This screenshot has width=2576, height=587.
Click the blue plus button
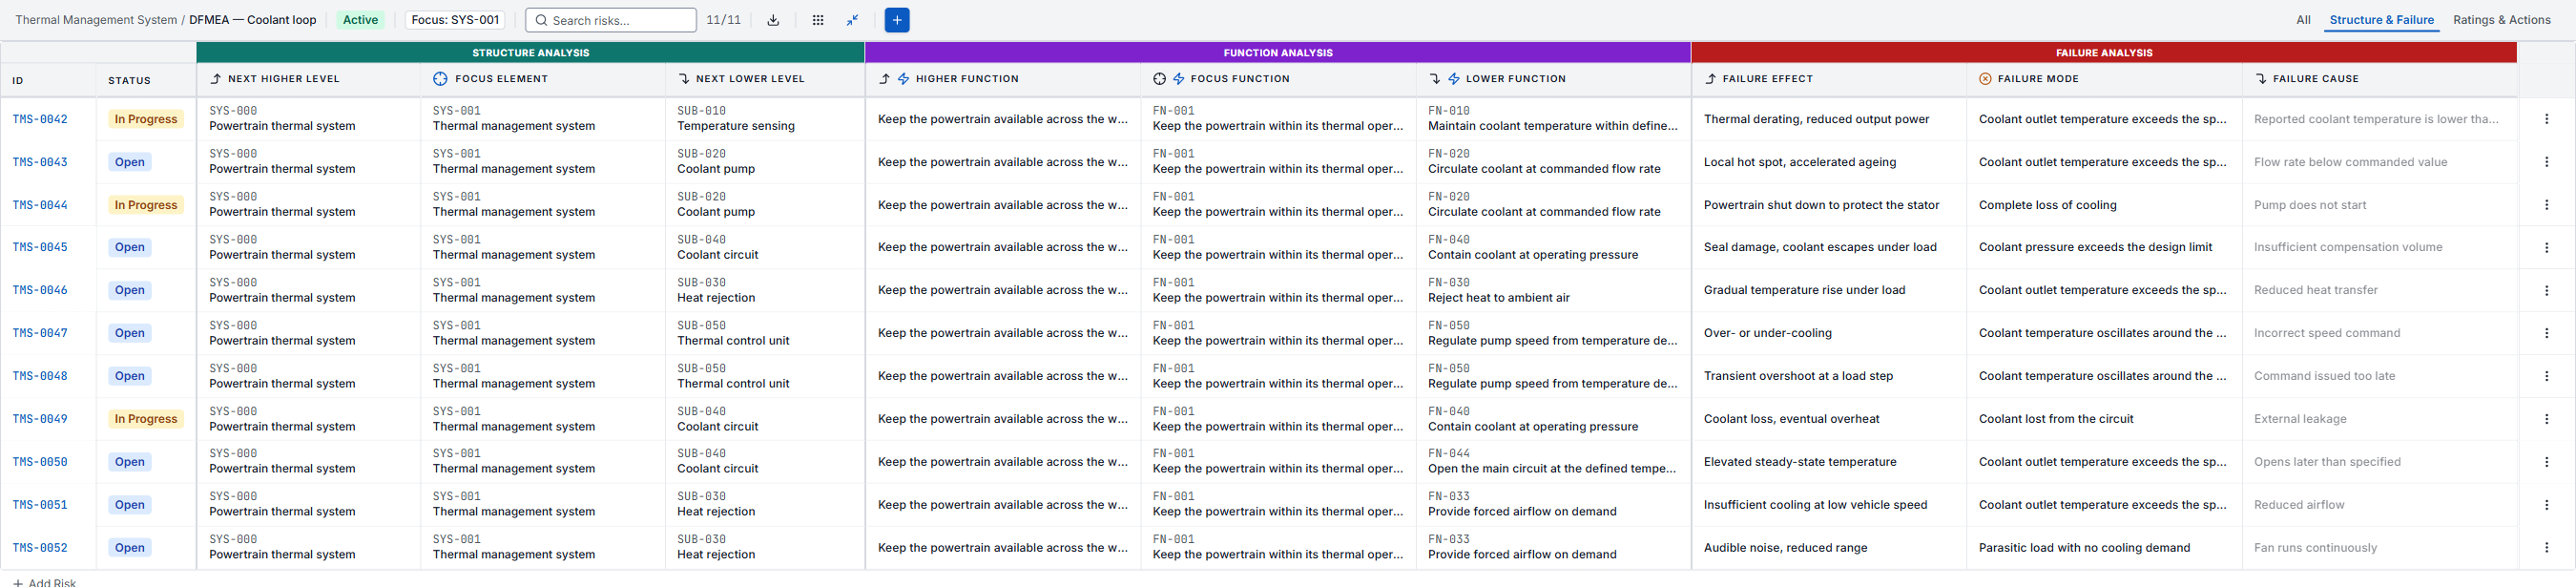point(897,20)
